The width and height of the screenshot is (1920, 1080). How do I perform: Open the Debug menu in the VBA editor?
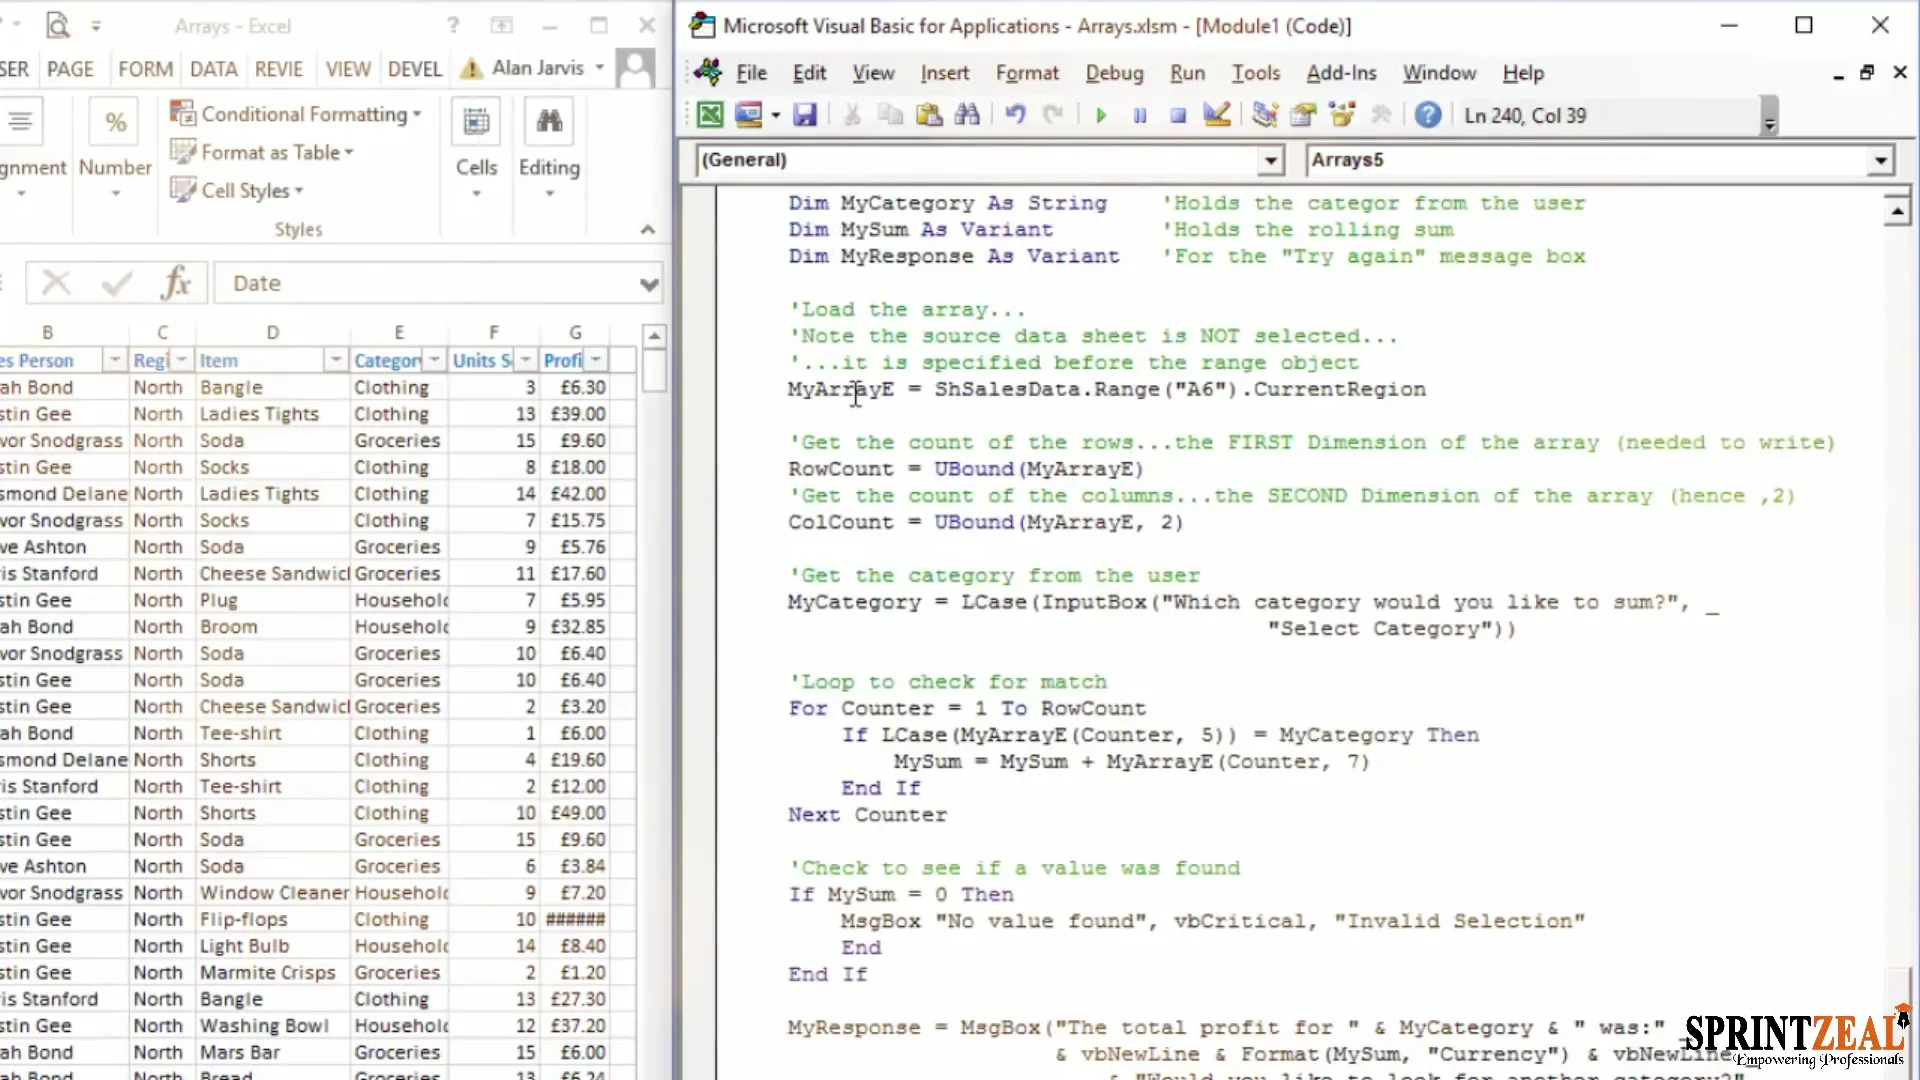[x=1114, y=73]
